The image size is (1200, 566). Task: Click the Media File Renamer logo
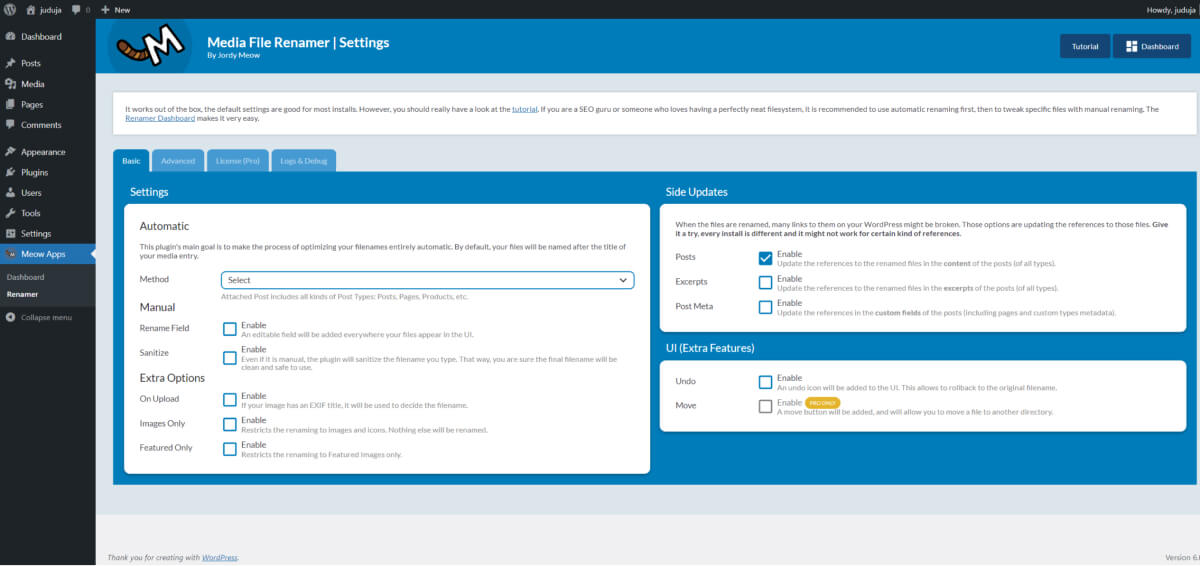tap(149, 46)
